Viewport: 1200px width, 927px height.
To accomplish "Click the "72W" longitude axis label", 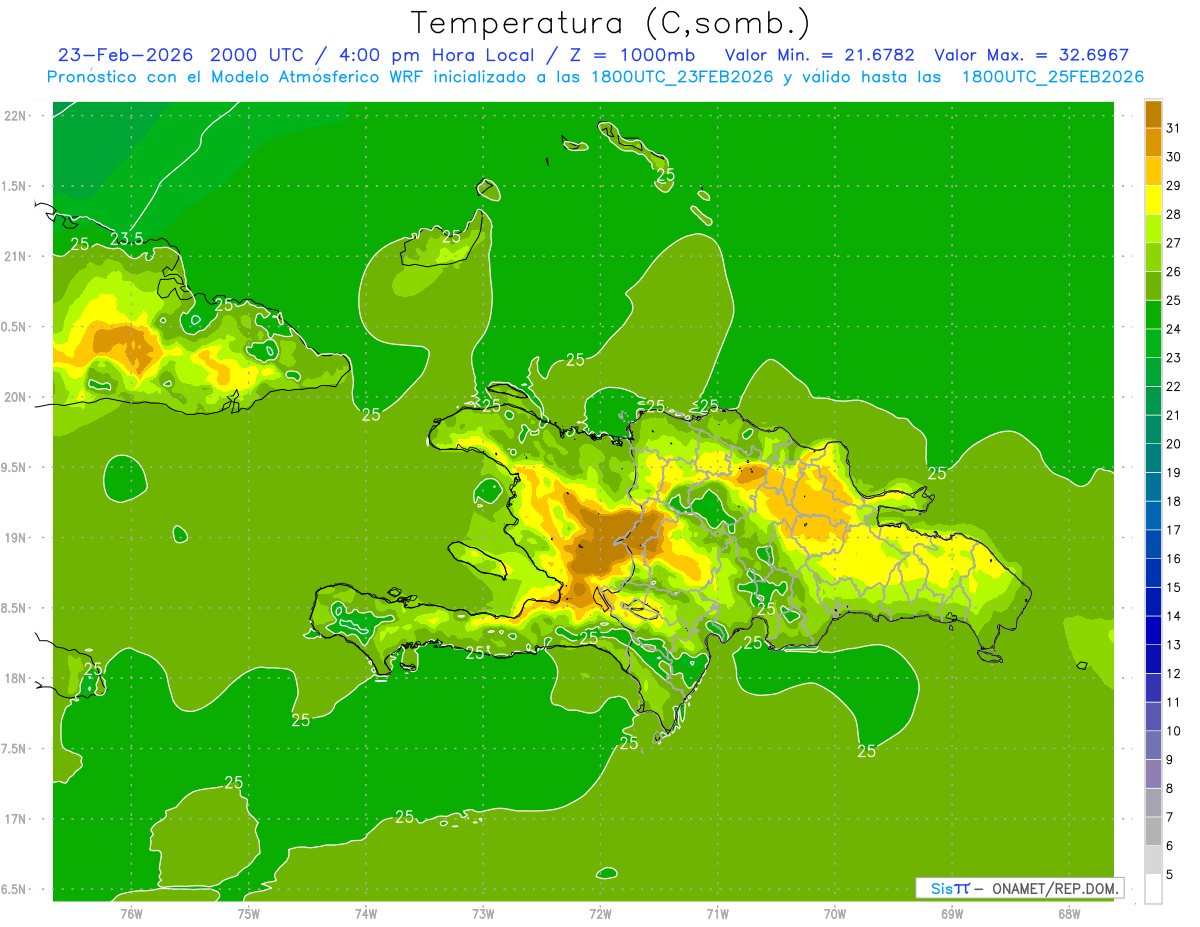I will tap(600, 913).
